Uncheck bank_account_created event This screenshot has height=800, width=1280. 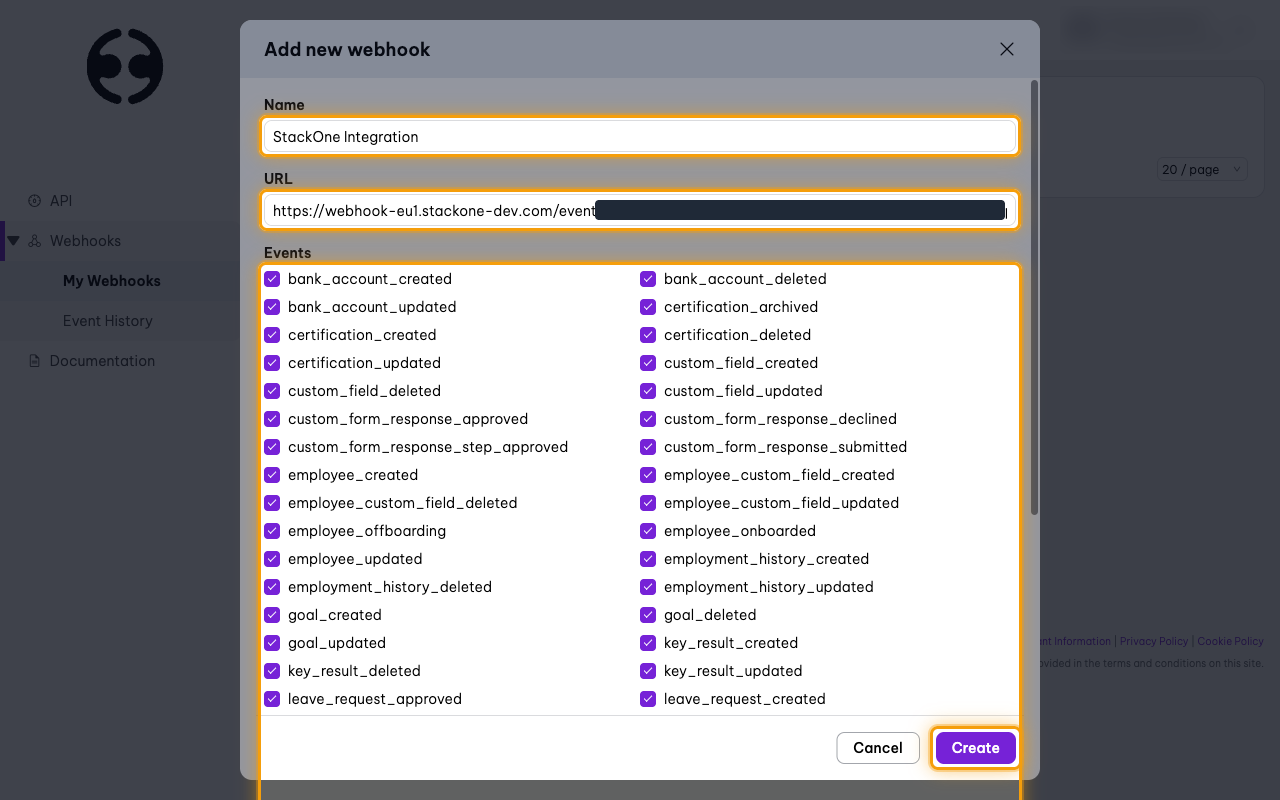pyautogui.click(x=272, y=279)
